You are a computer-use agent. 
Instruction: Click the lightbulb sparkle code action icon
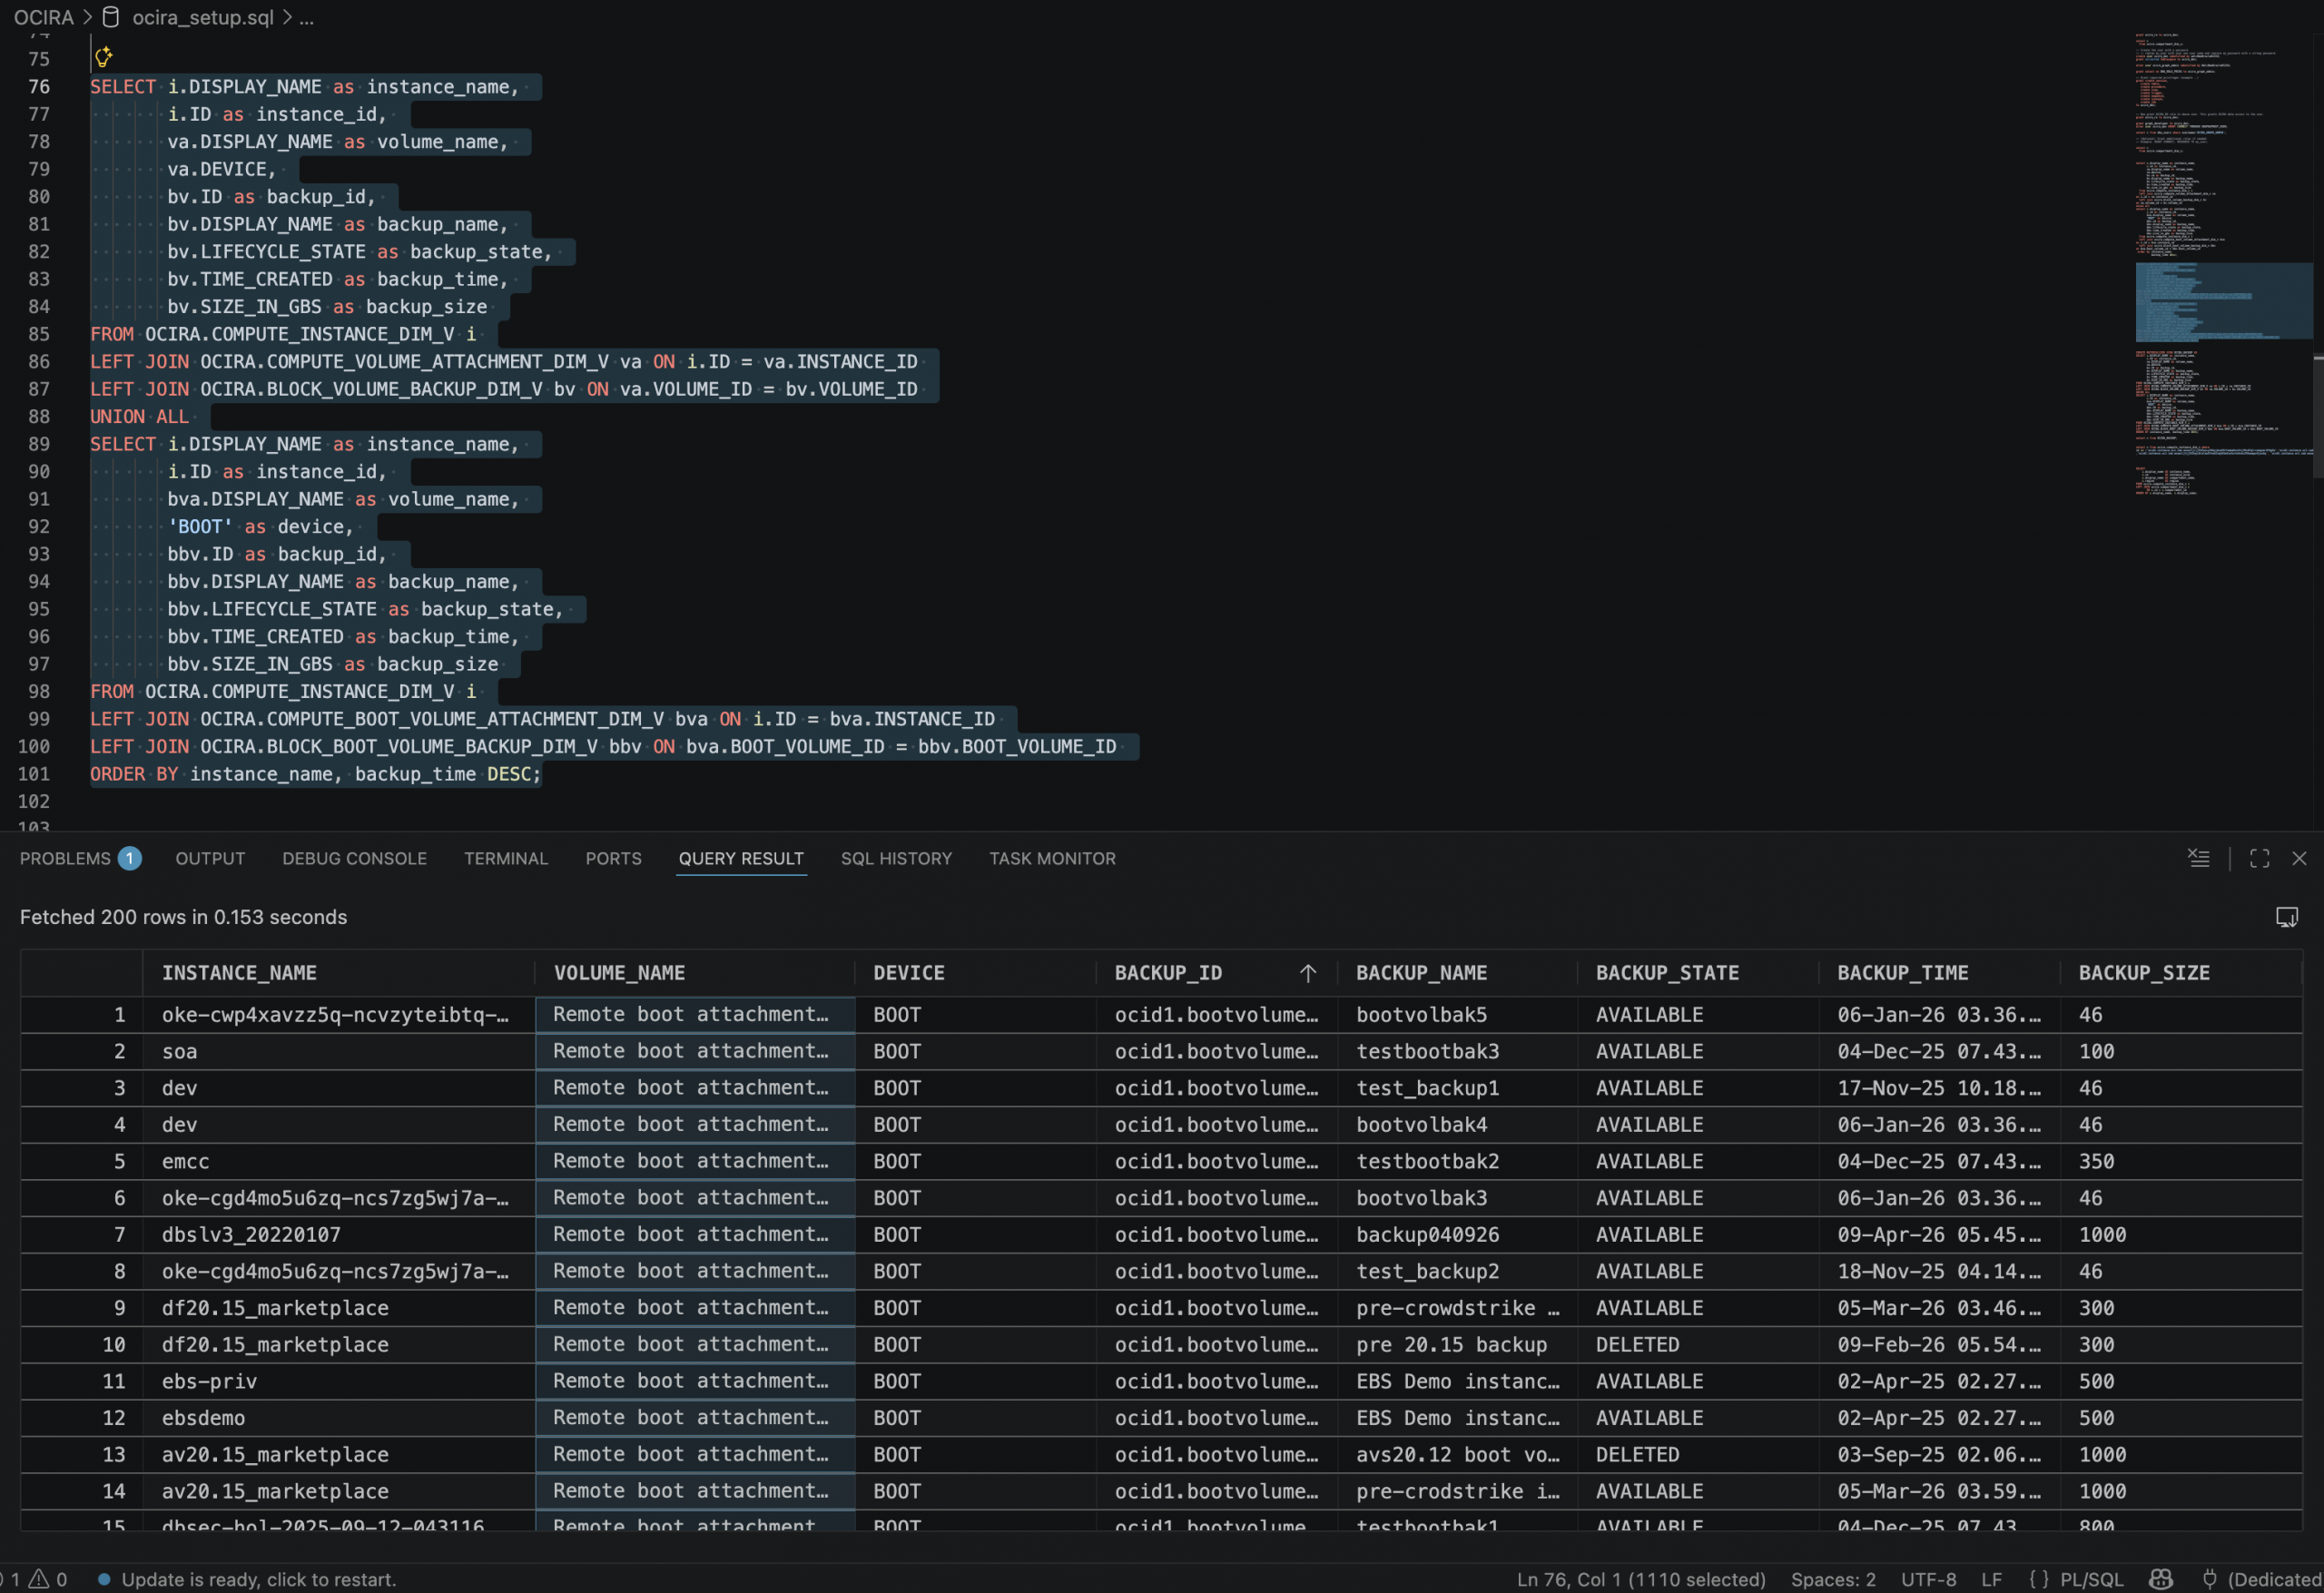click(103, 57)
